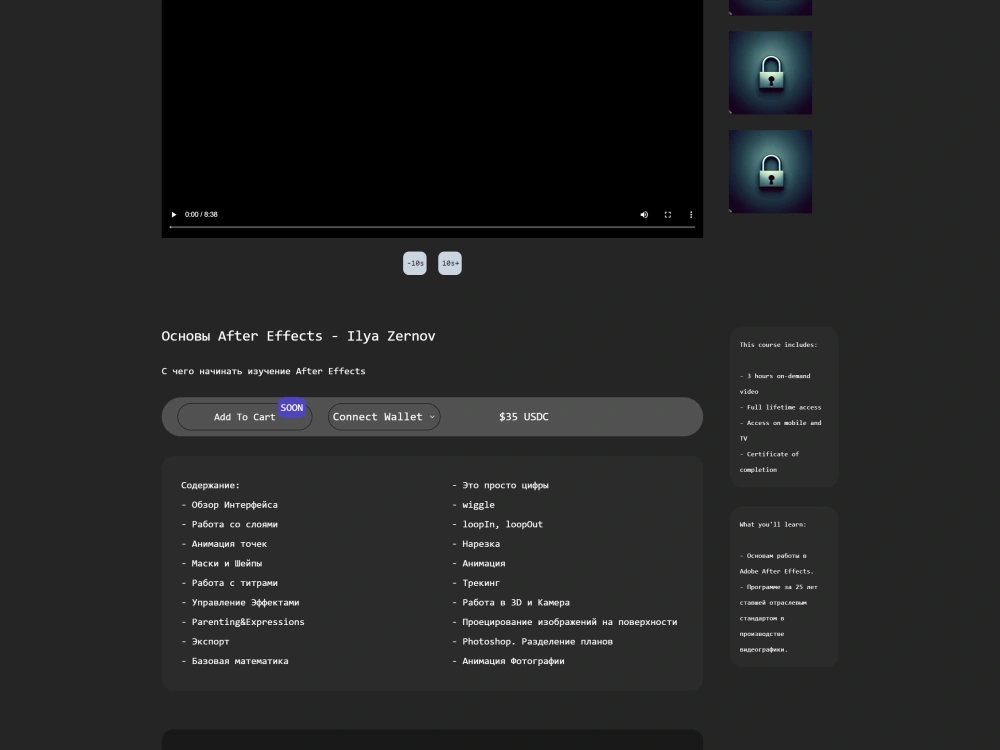Image resolution: width=1000 pixels, height=750 pixels.
Task: Click the Работа со слоями item
Action: (230, 524)
